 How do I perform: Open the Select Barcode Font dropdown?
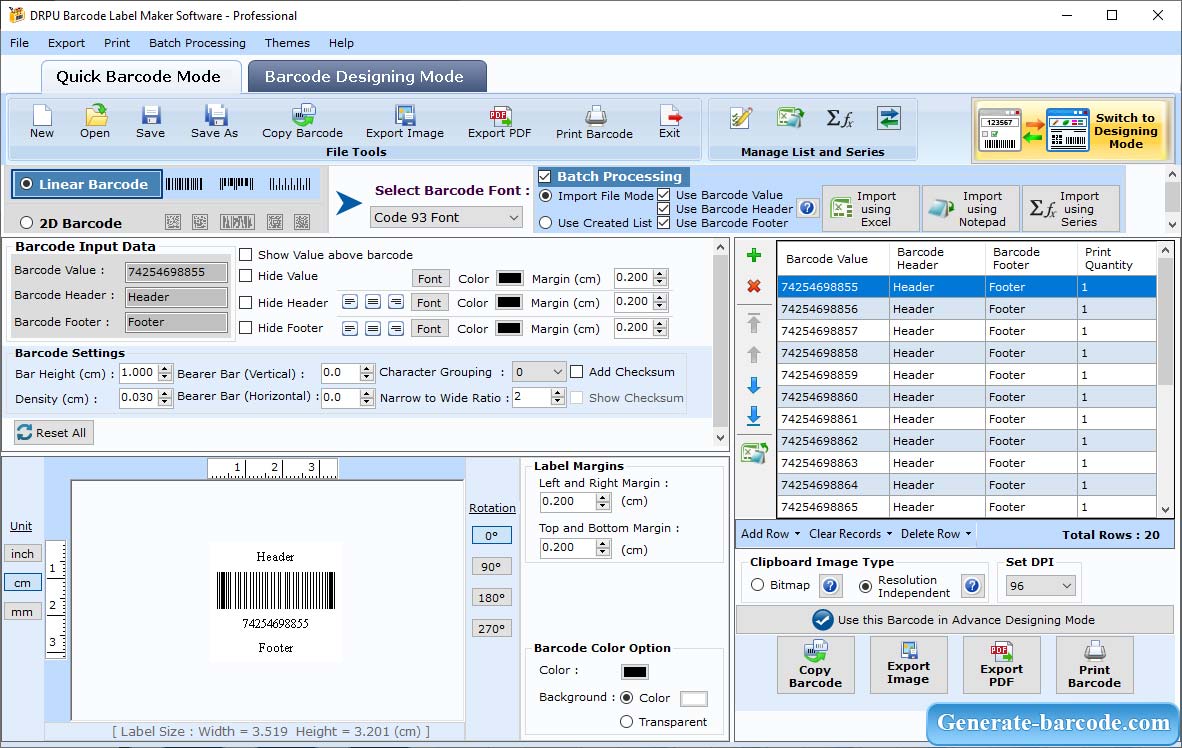(446, 218)
